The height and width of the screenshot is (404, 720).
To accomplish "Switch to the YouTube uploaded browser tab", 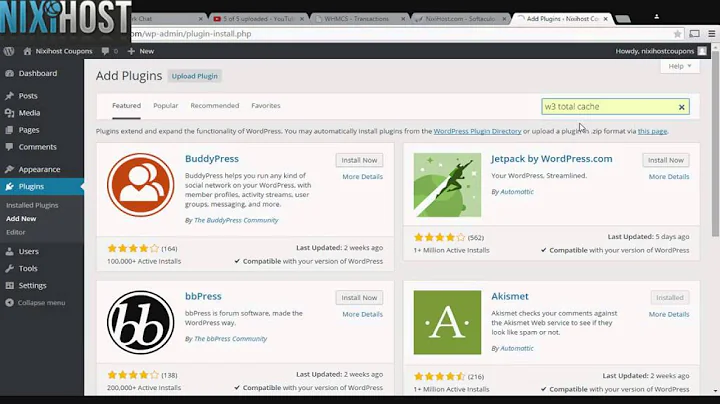I will 259,19.
